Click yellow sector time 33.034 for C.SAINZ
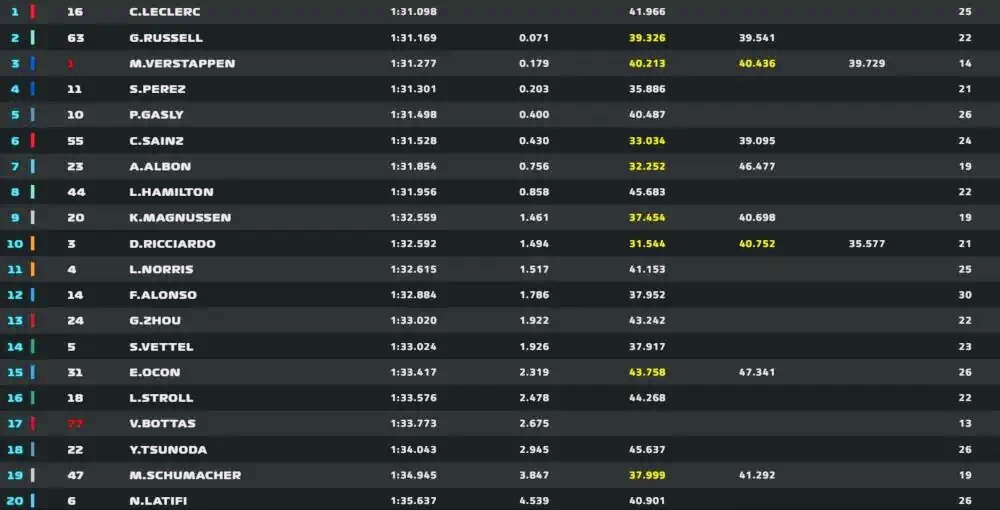This screenshot has height=510, width=1000. point(647,141)
